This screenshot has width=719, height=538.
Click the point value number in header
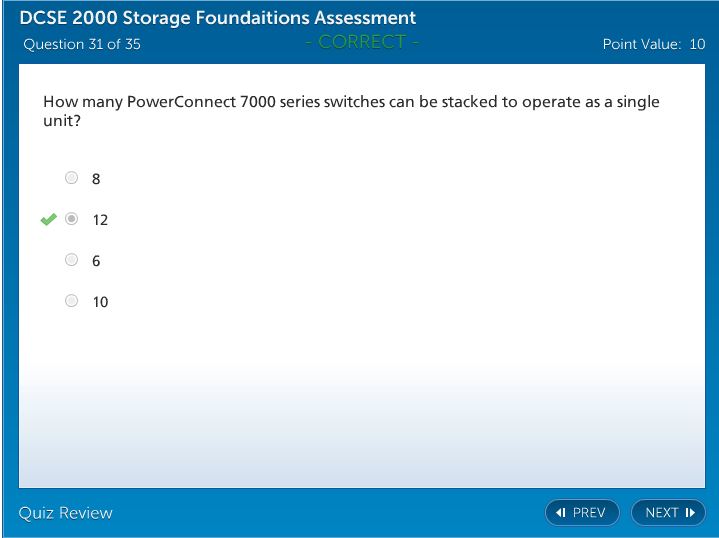tap(697, 44)
